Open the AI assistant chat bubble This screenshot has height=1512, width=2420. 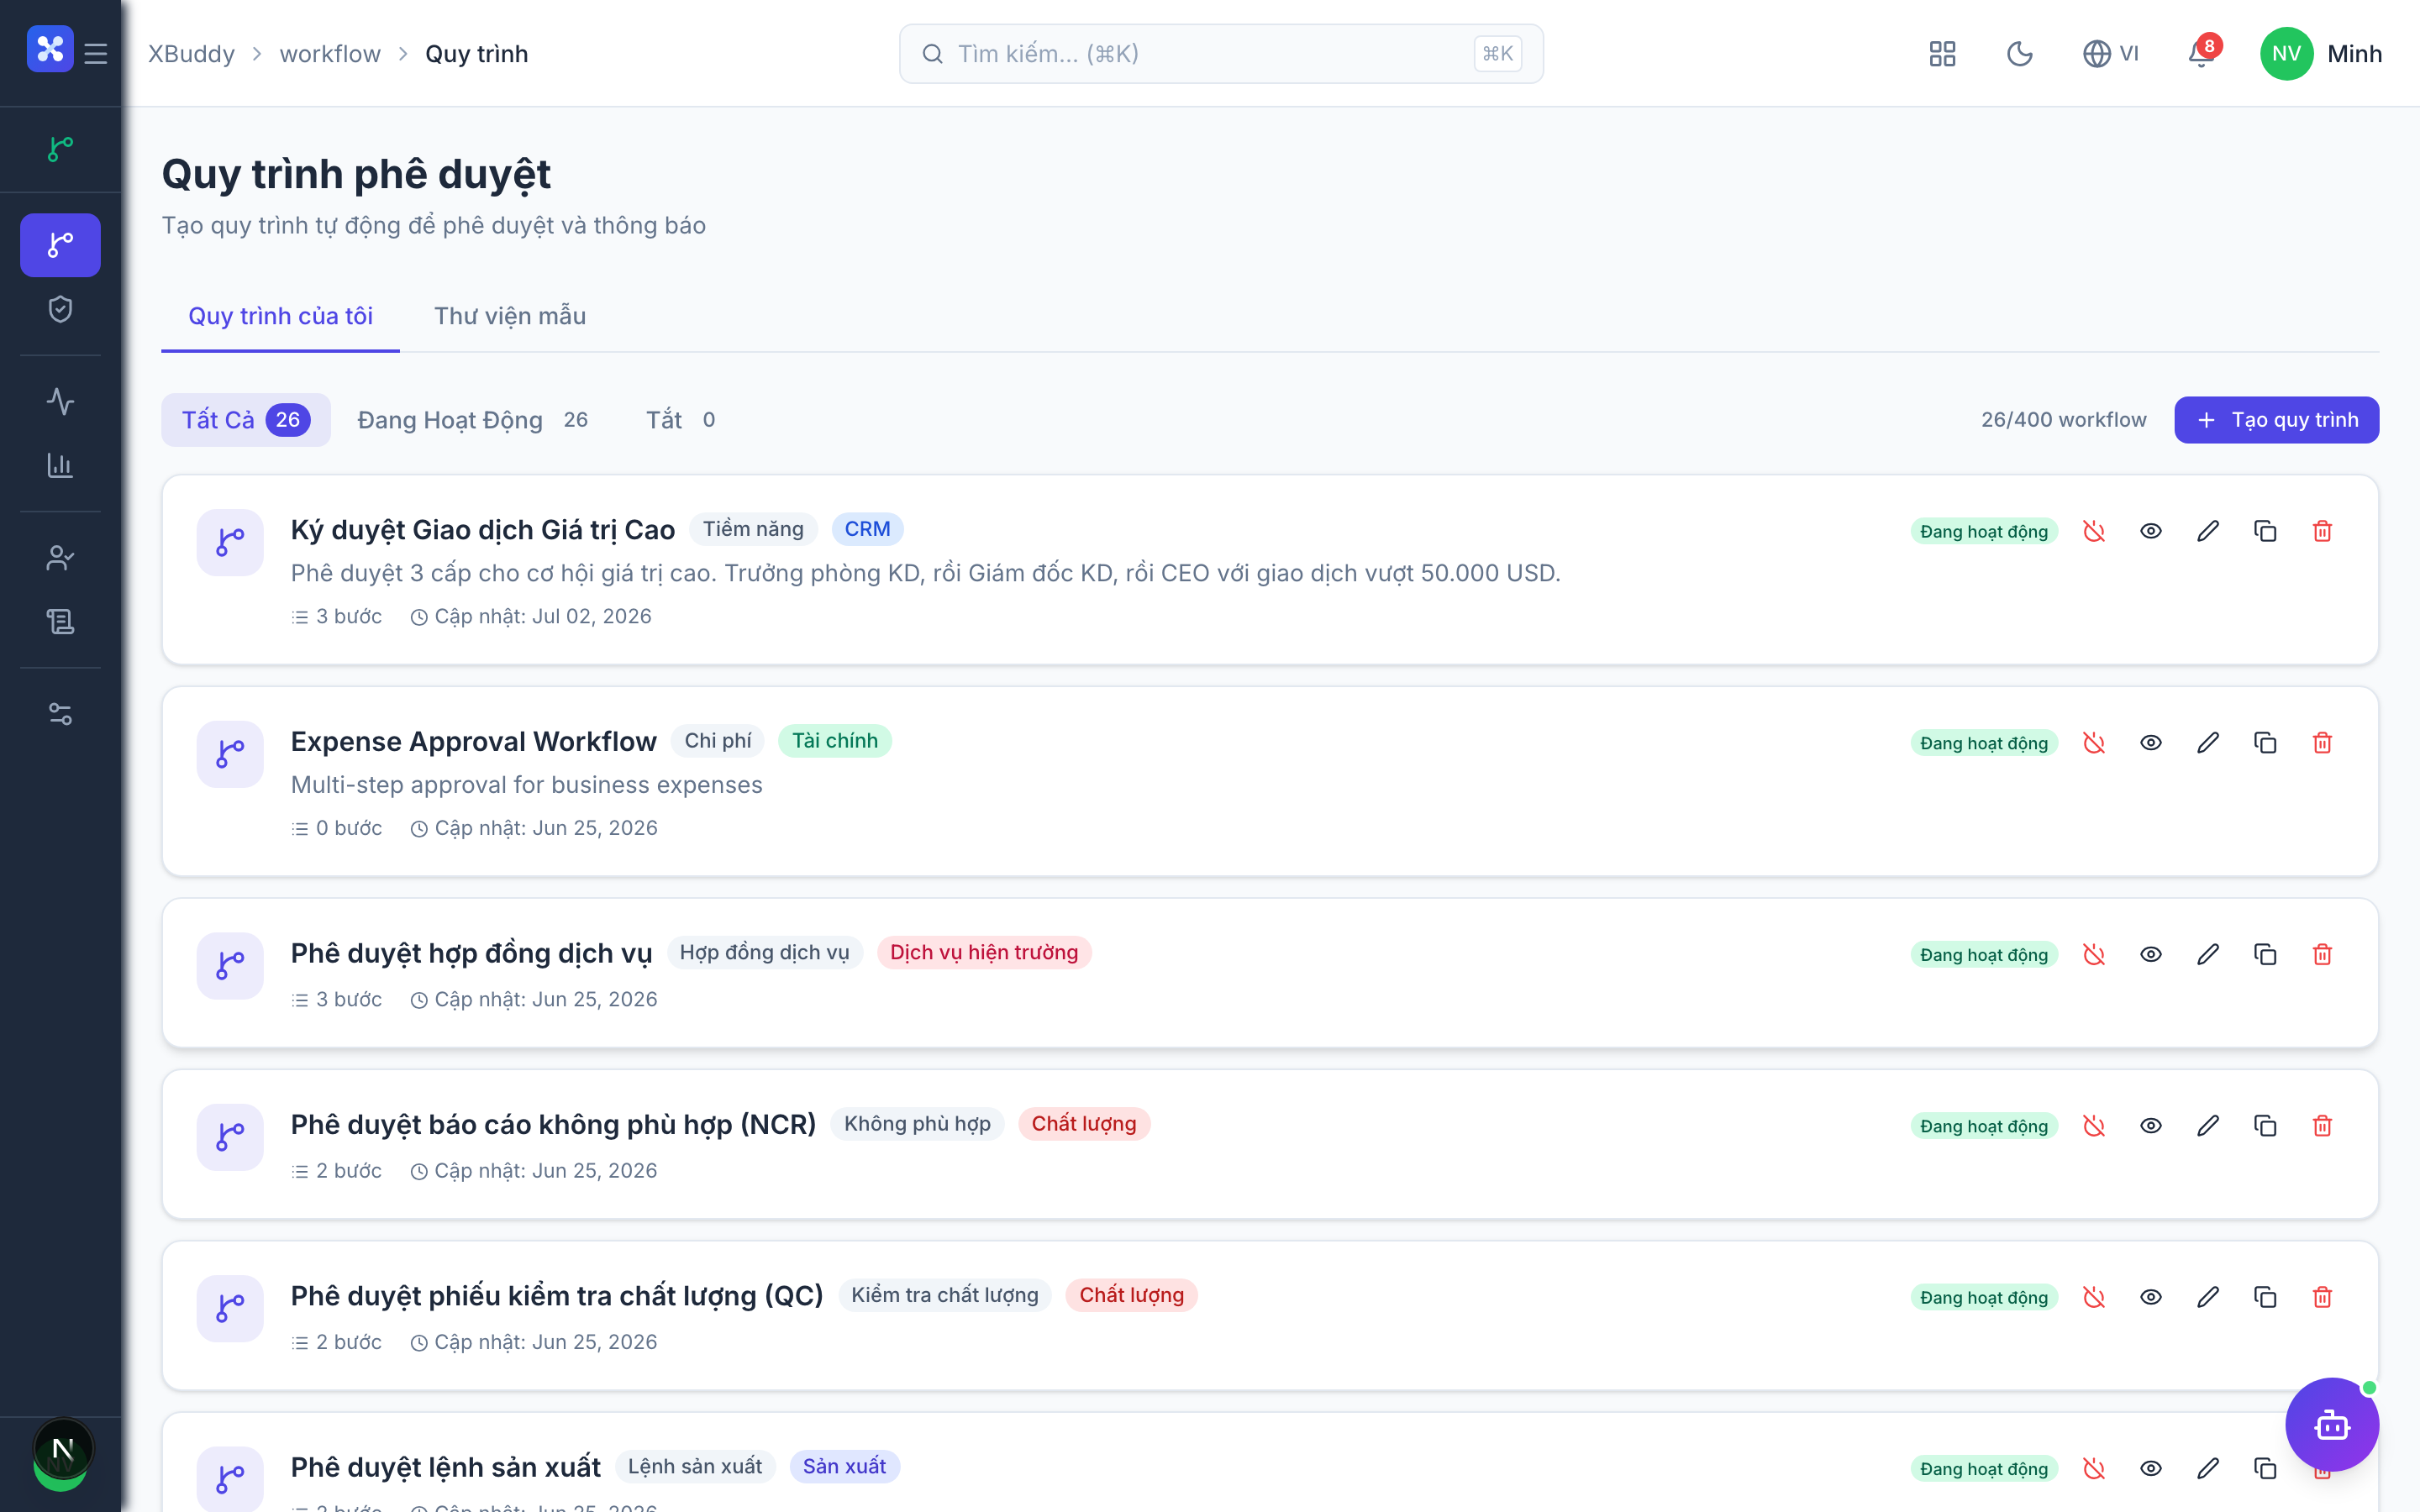[2332, 1424]
